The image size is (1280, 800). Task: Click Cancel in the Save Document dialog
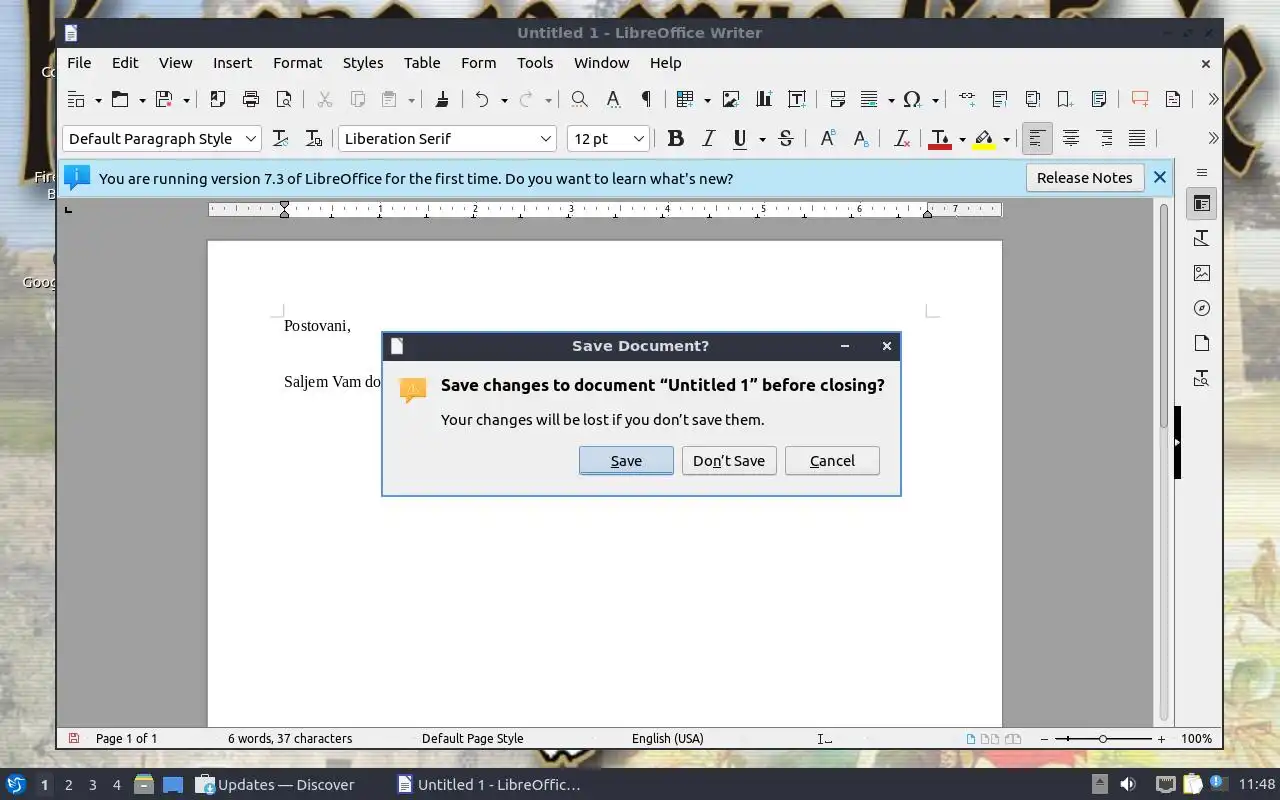pos(832,461)
